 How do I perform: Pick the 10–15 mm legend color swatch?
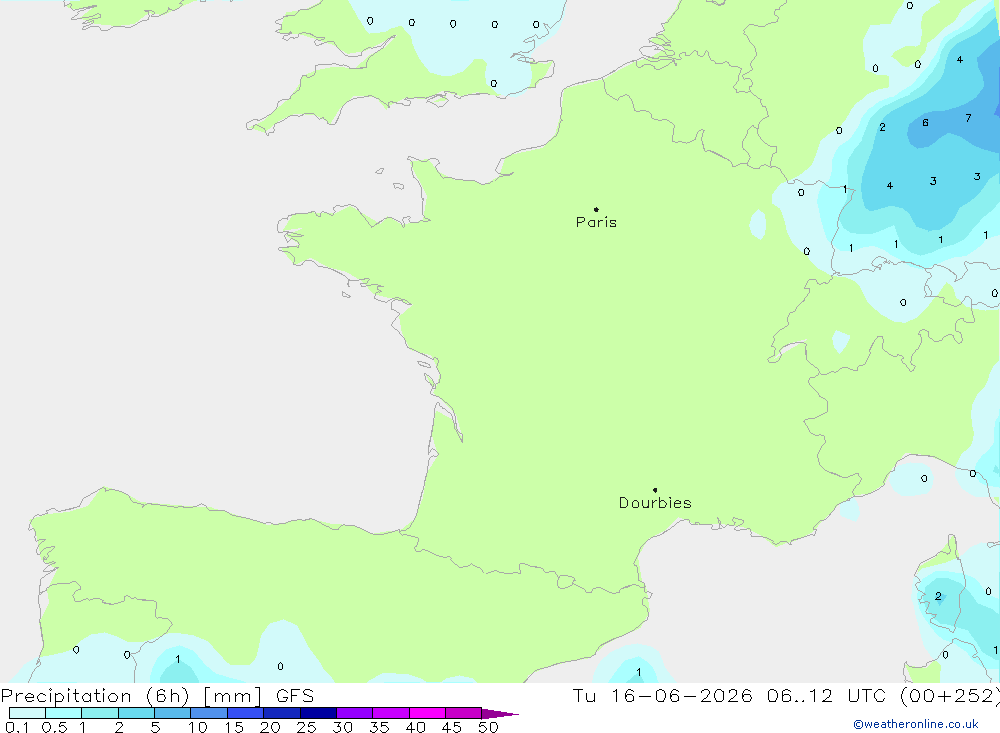pos(209,713)
